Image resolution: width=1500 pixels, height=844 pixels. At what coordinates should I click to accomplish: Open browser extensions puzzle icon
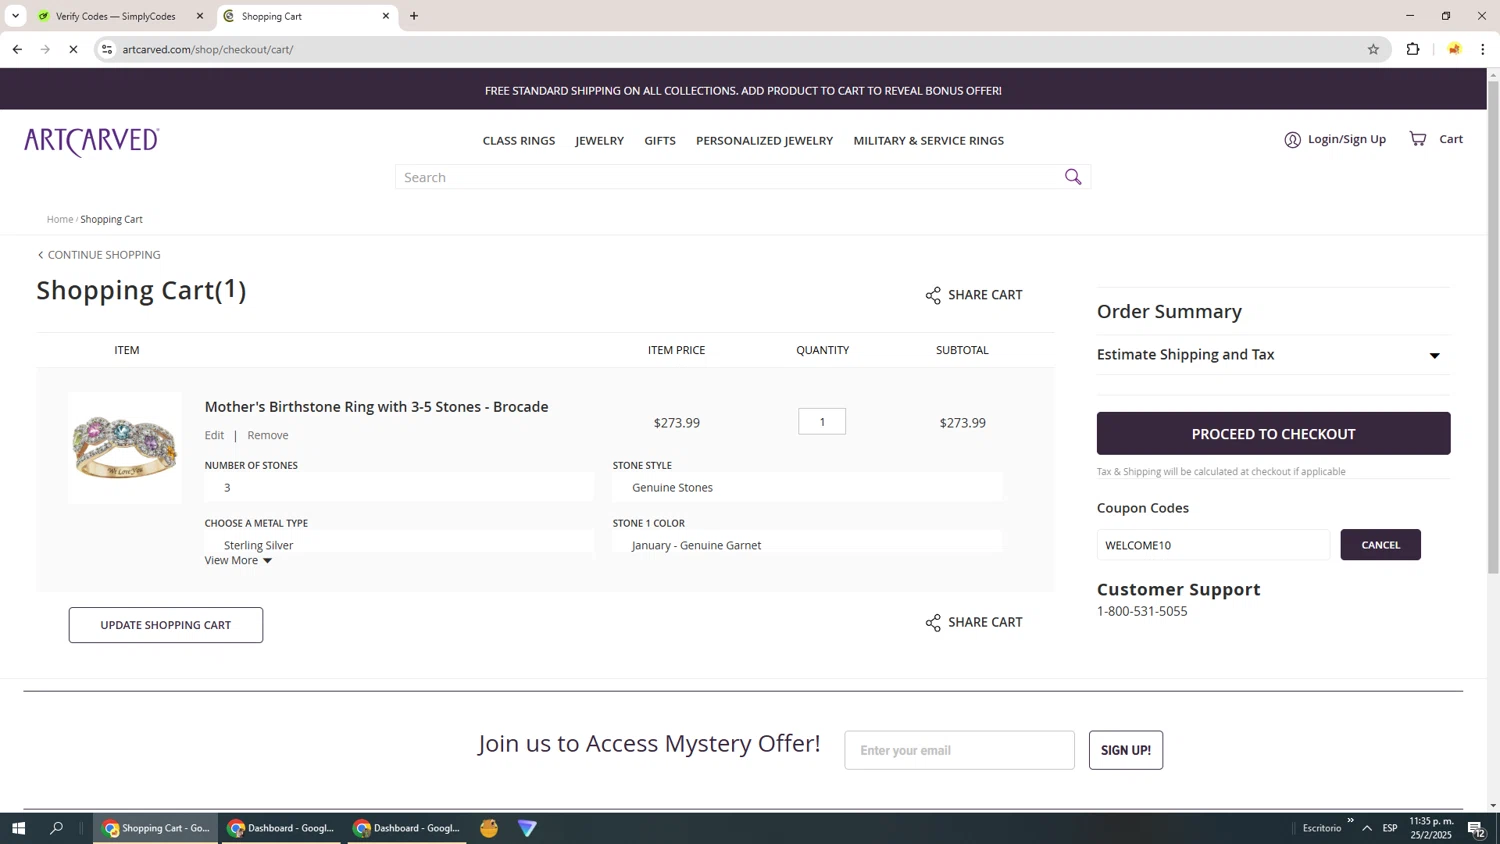pyautogui.click(x=1413, y=49)
